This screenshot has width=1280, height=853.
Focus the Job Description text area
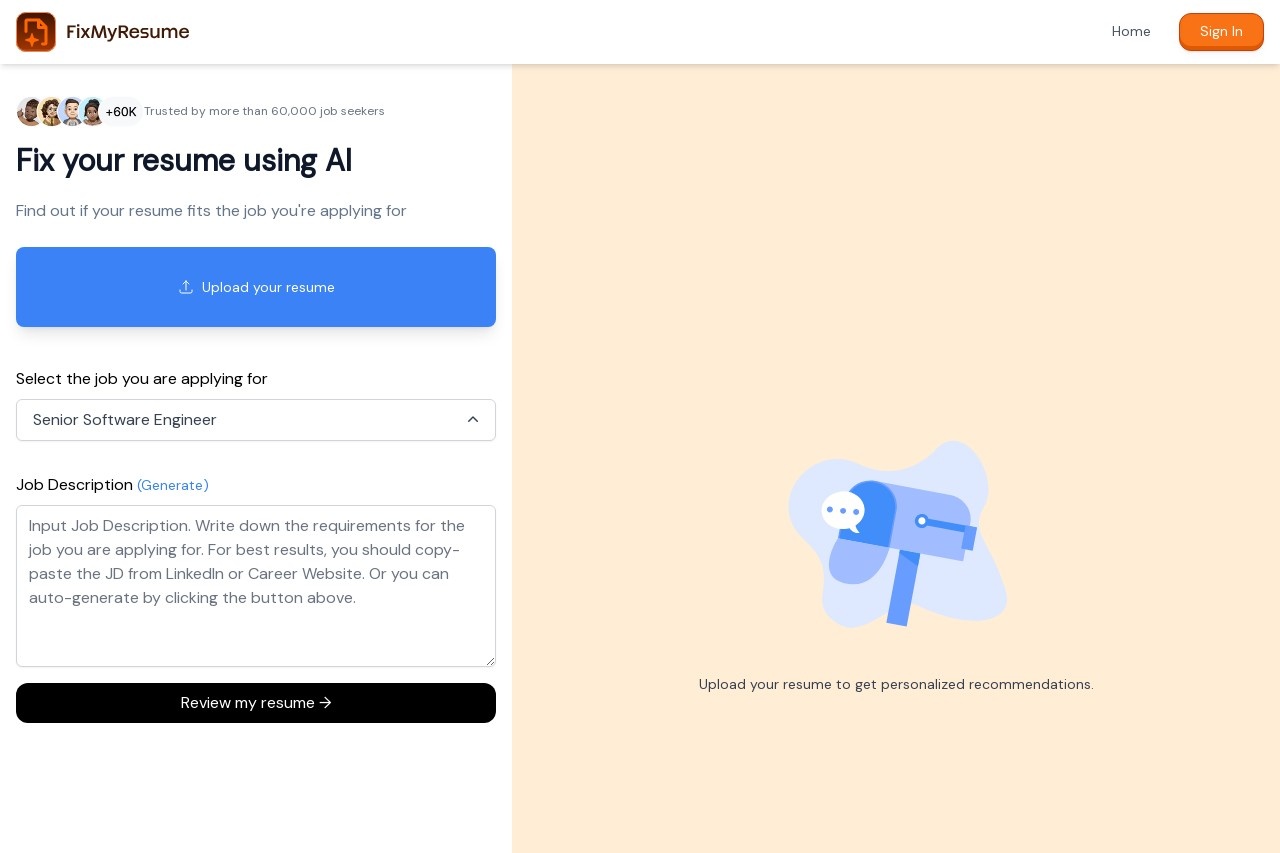tap(256, 586)
